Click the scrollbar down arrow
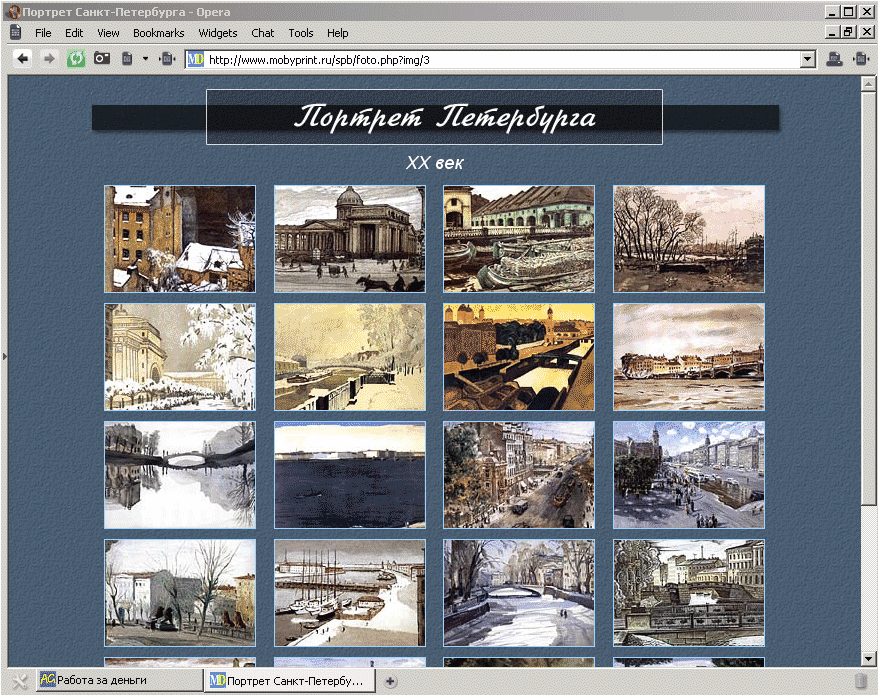The height and width of the screenshot is (695, 878). 868,659
